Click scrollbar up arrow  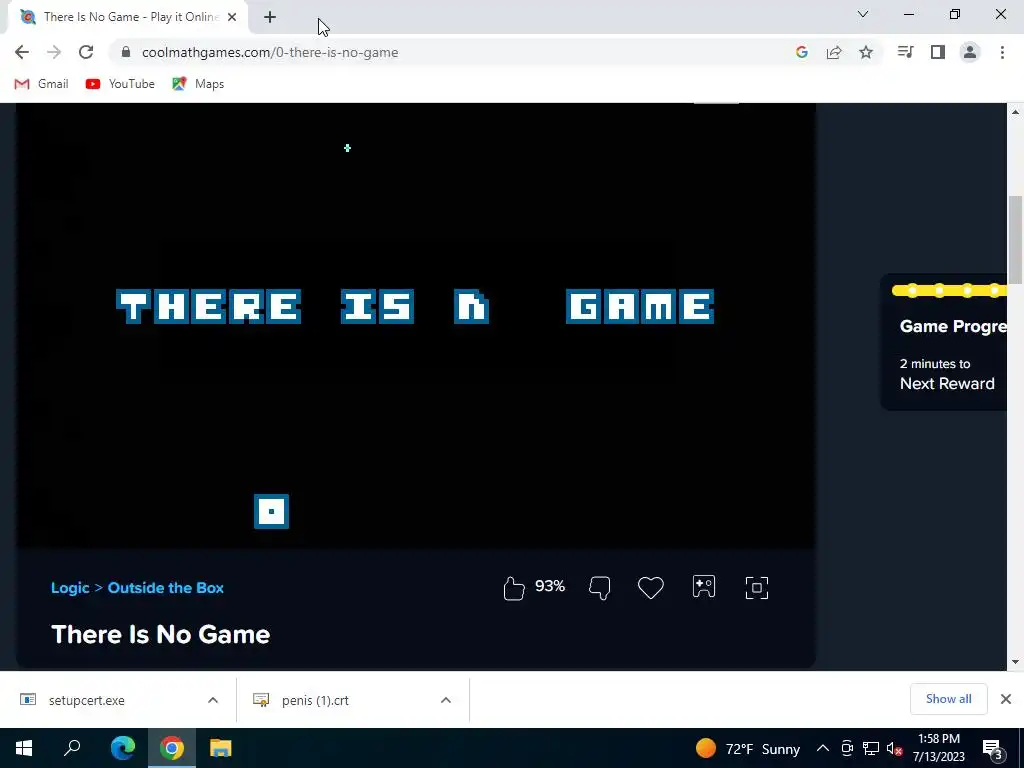(x=1016, y=112)
